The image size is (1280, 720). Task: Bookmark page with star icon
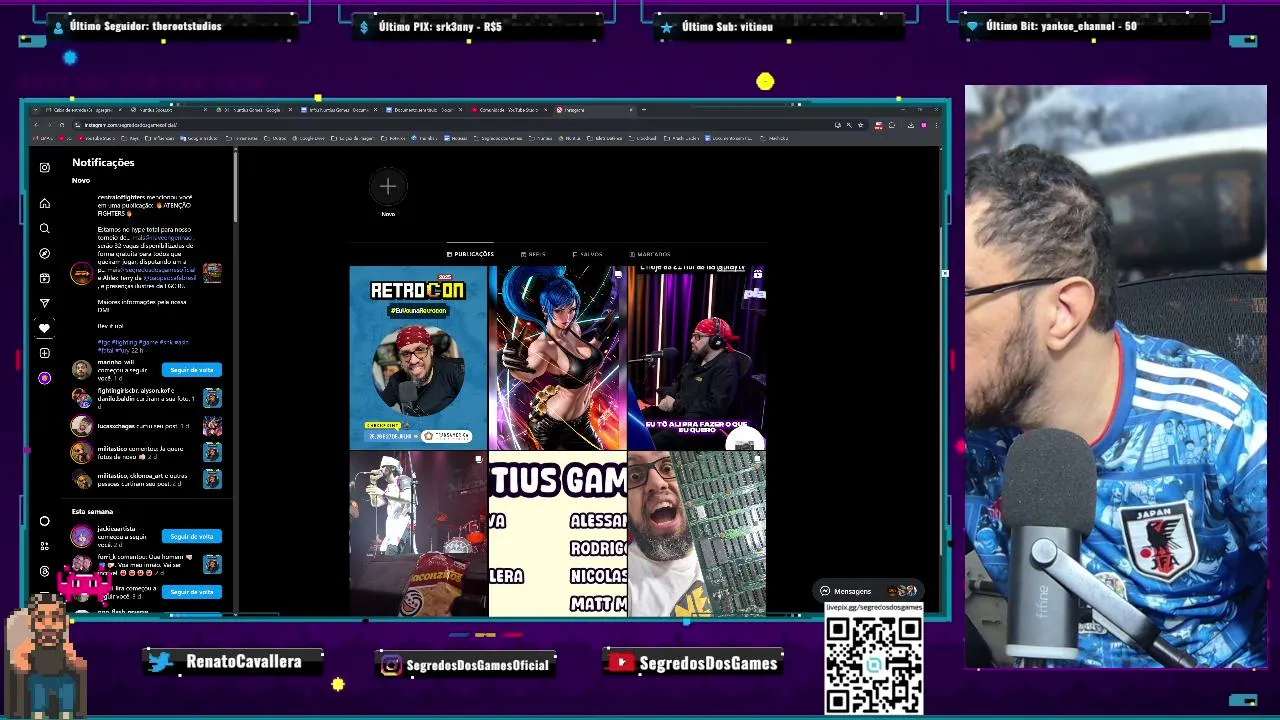[860, 125]
